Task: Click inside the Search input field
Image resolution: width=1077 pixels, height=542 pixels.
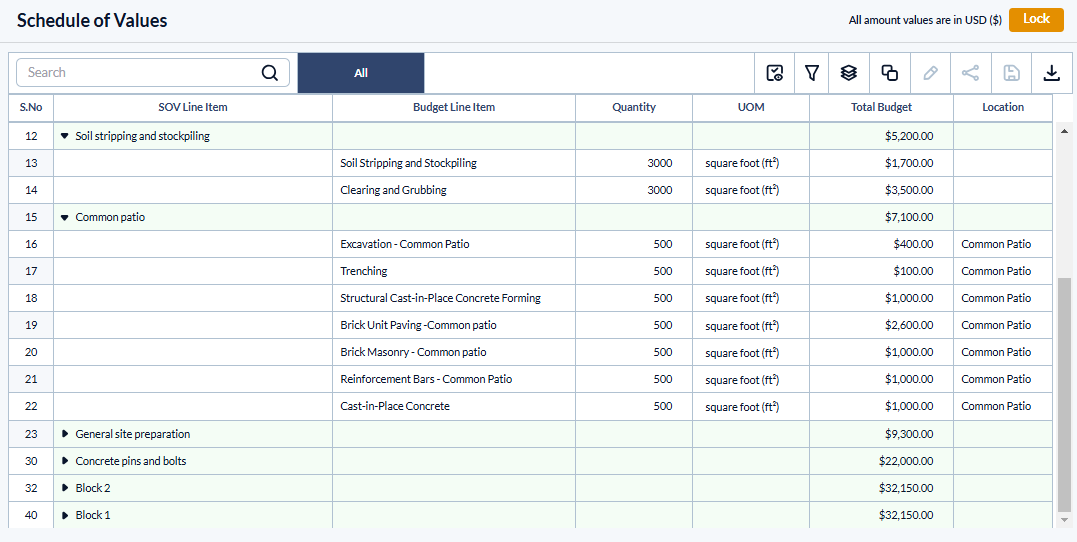Action: tap(140, 73)
